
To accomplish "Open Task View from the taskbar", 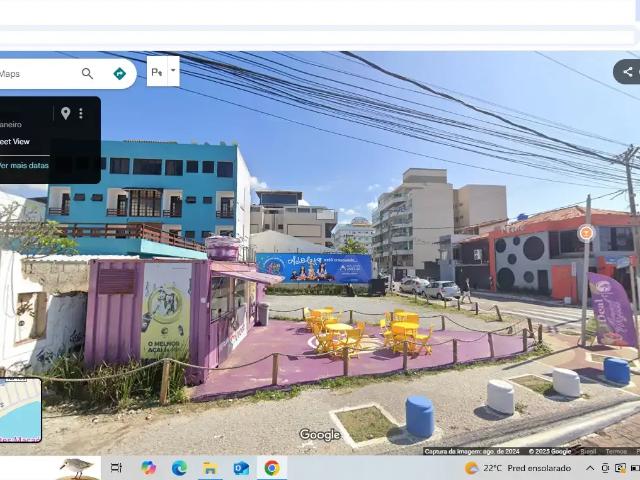I will pos(116,468).
